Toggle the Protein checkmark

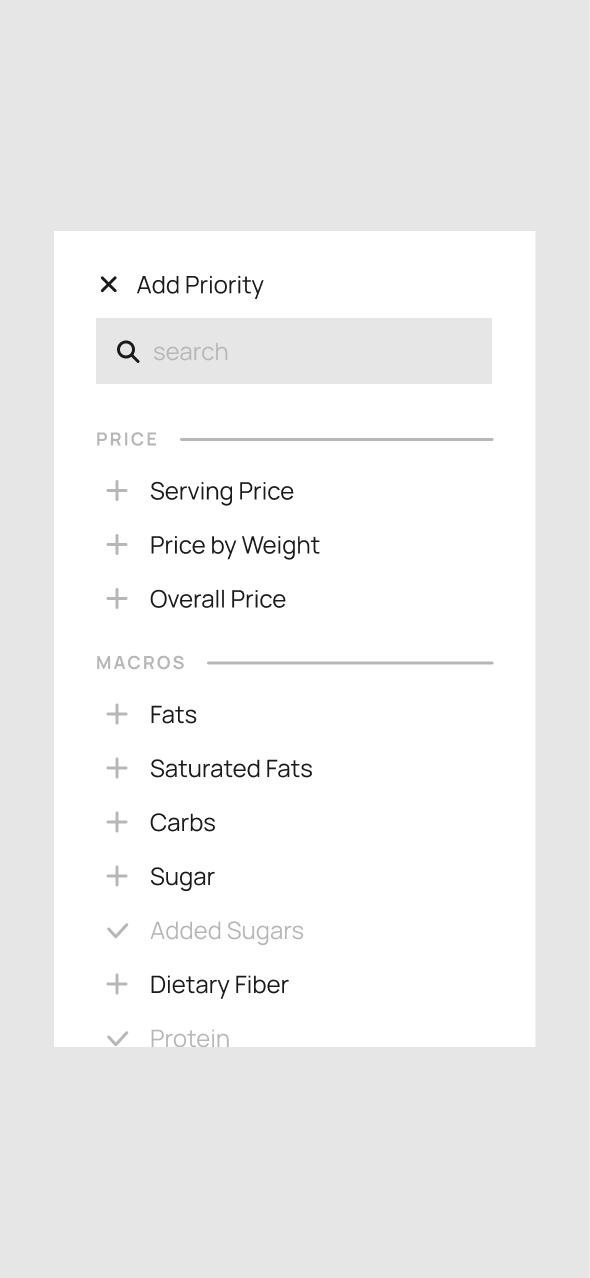pos(117,1038)
